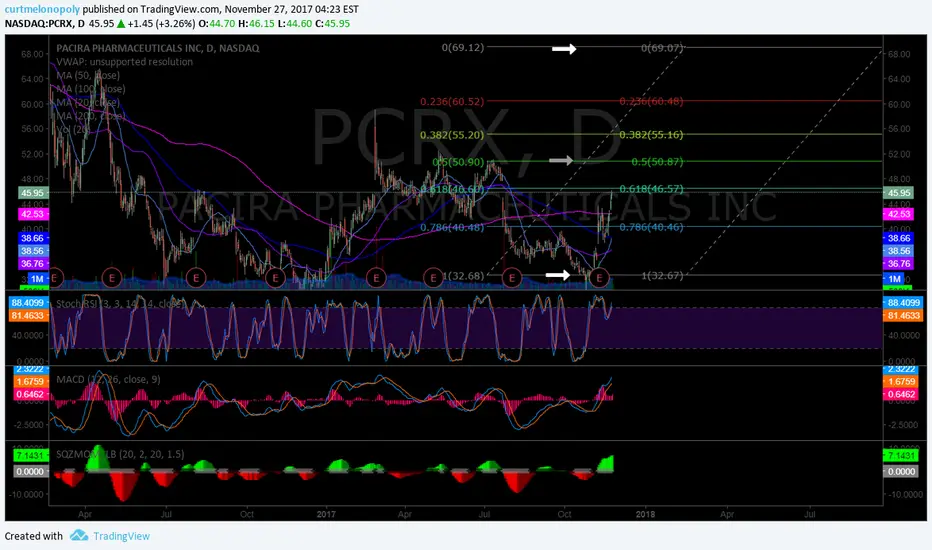Image resolution: width=932 pixels, height=550 pixels.
Task: Click the 0.236(60.48) Fibonacci label
Action: click(651, 102)
